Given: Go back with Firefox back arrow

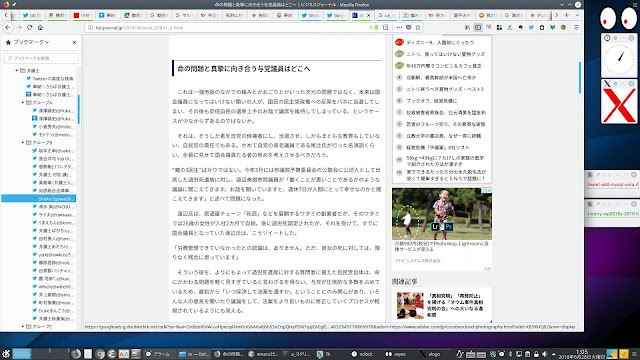Looking at the screenshot, I should [x=8, y=27].
